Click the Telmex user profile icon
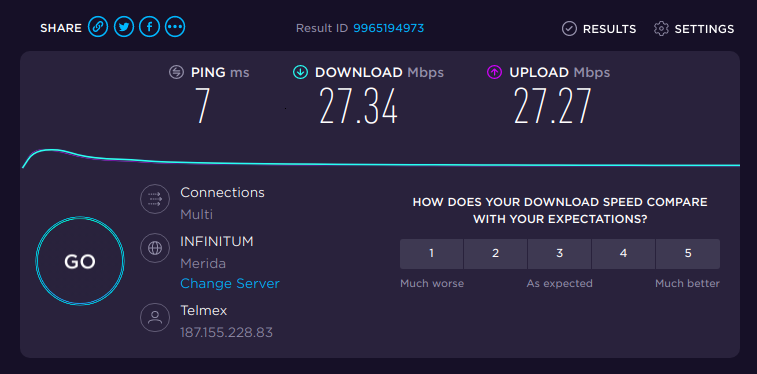The height and width of the screenshot is (374, 757). coord(155,317)
